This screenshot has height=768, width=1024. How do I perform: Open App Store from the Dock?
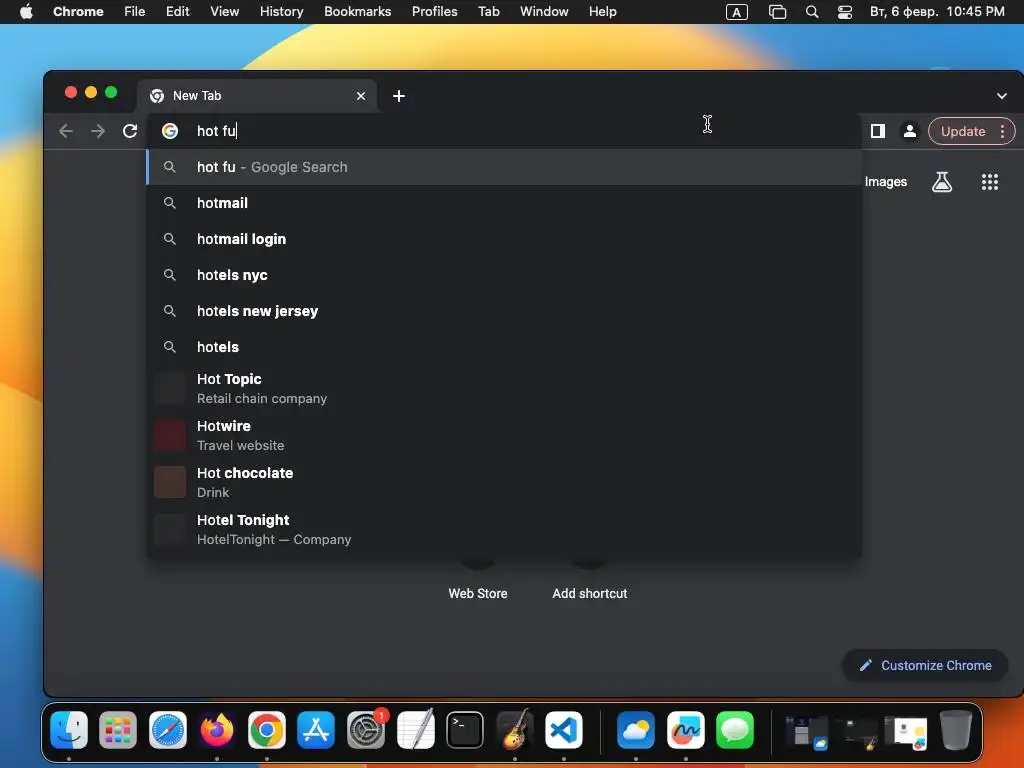coord(316,729)
